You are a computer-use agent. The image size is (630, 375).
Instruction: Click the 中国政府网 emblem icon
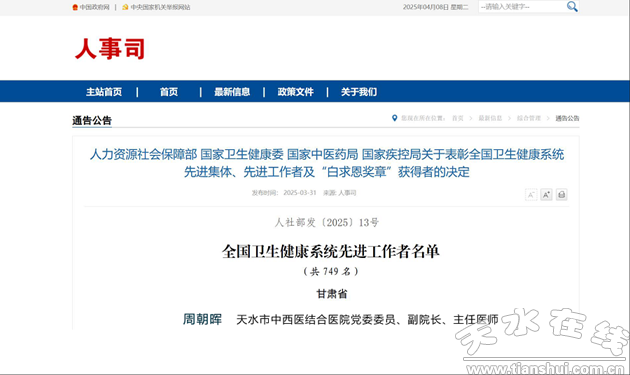tap(75, 7)
